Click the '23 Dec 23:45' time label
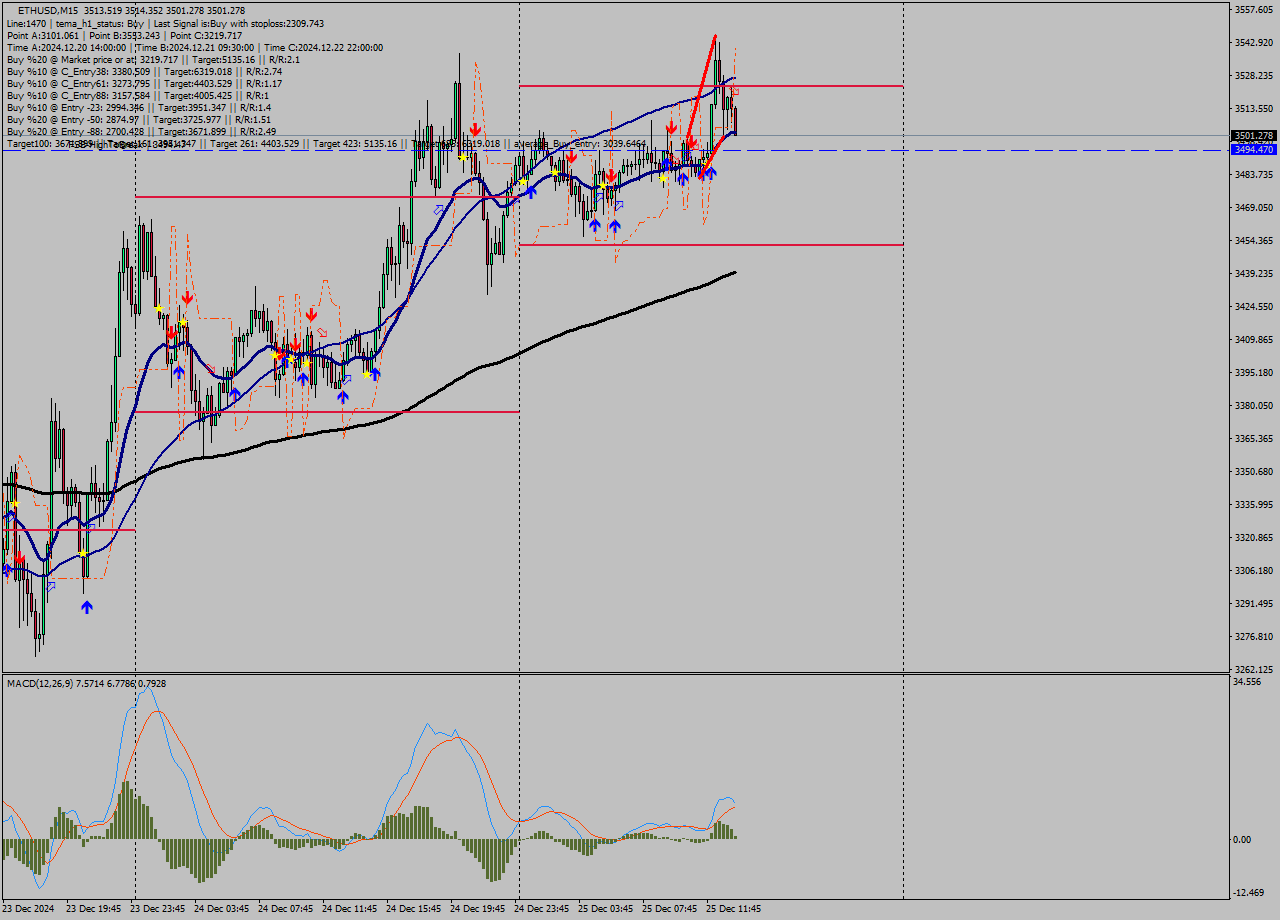The width and height of the screenshot is (1280, 920). pyautogui.click(x=157, y=909)
